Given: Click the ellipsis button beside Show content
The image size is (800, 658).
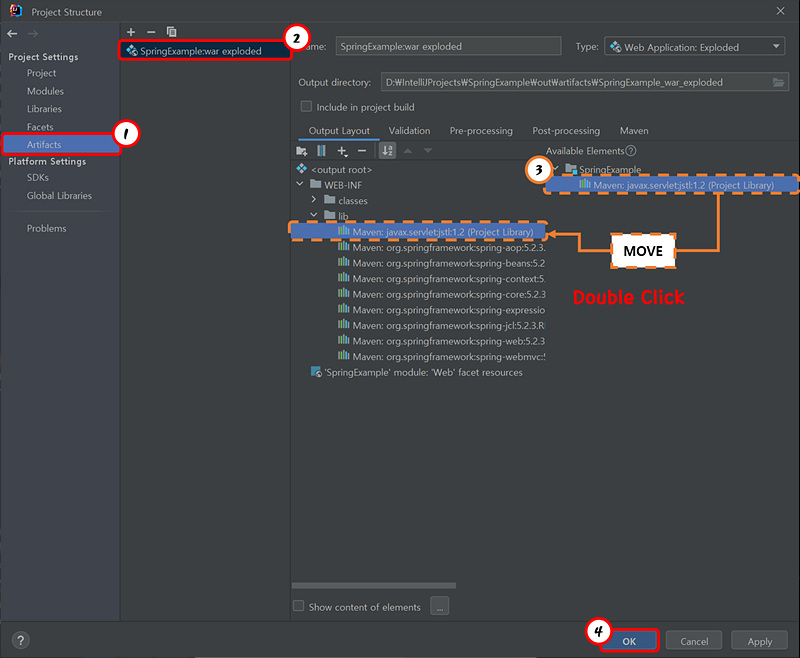Looking at the screenshot, I should tap(439, 606).
